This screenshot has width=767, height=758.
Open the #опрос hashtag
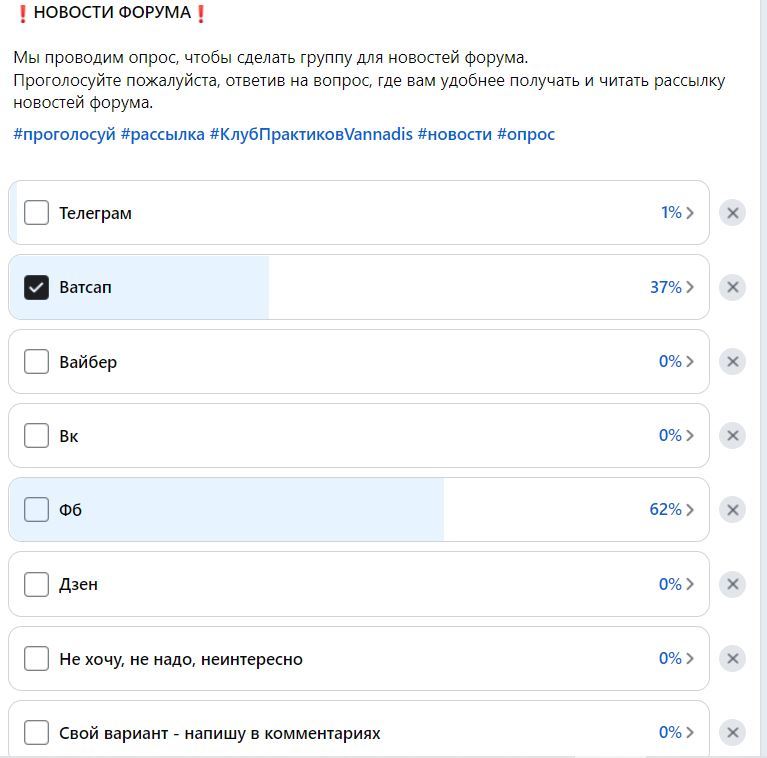pos(526,134)
